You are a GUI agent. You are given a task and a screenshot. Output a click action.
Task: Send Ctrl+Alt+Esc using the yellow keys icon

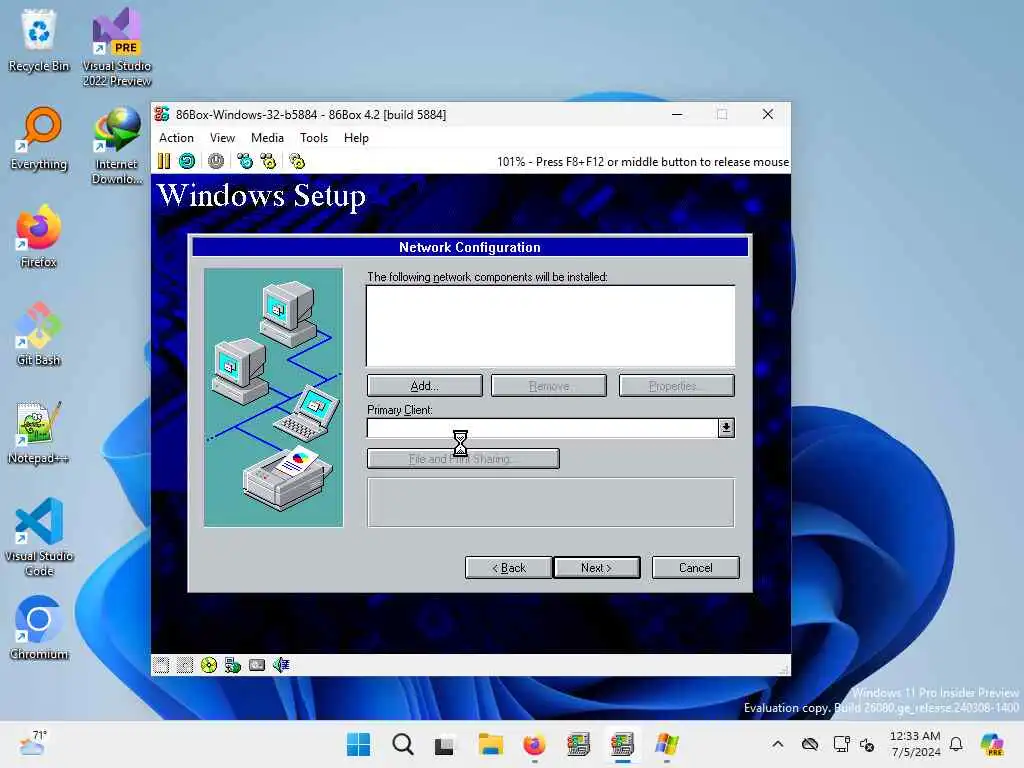tap(268, 161)
